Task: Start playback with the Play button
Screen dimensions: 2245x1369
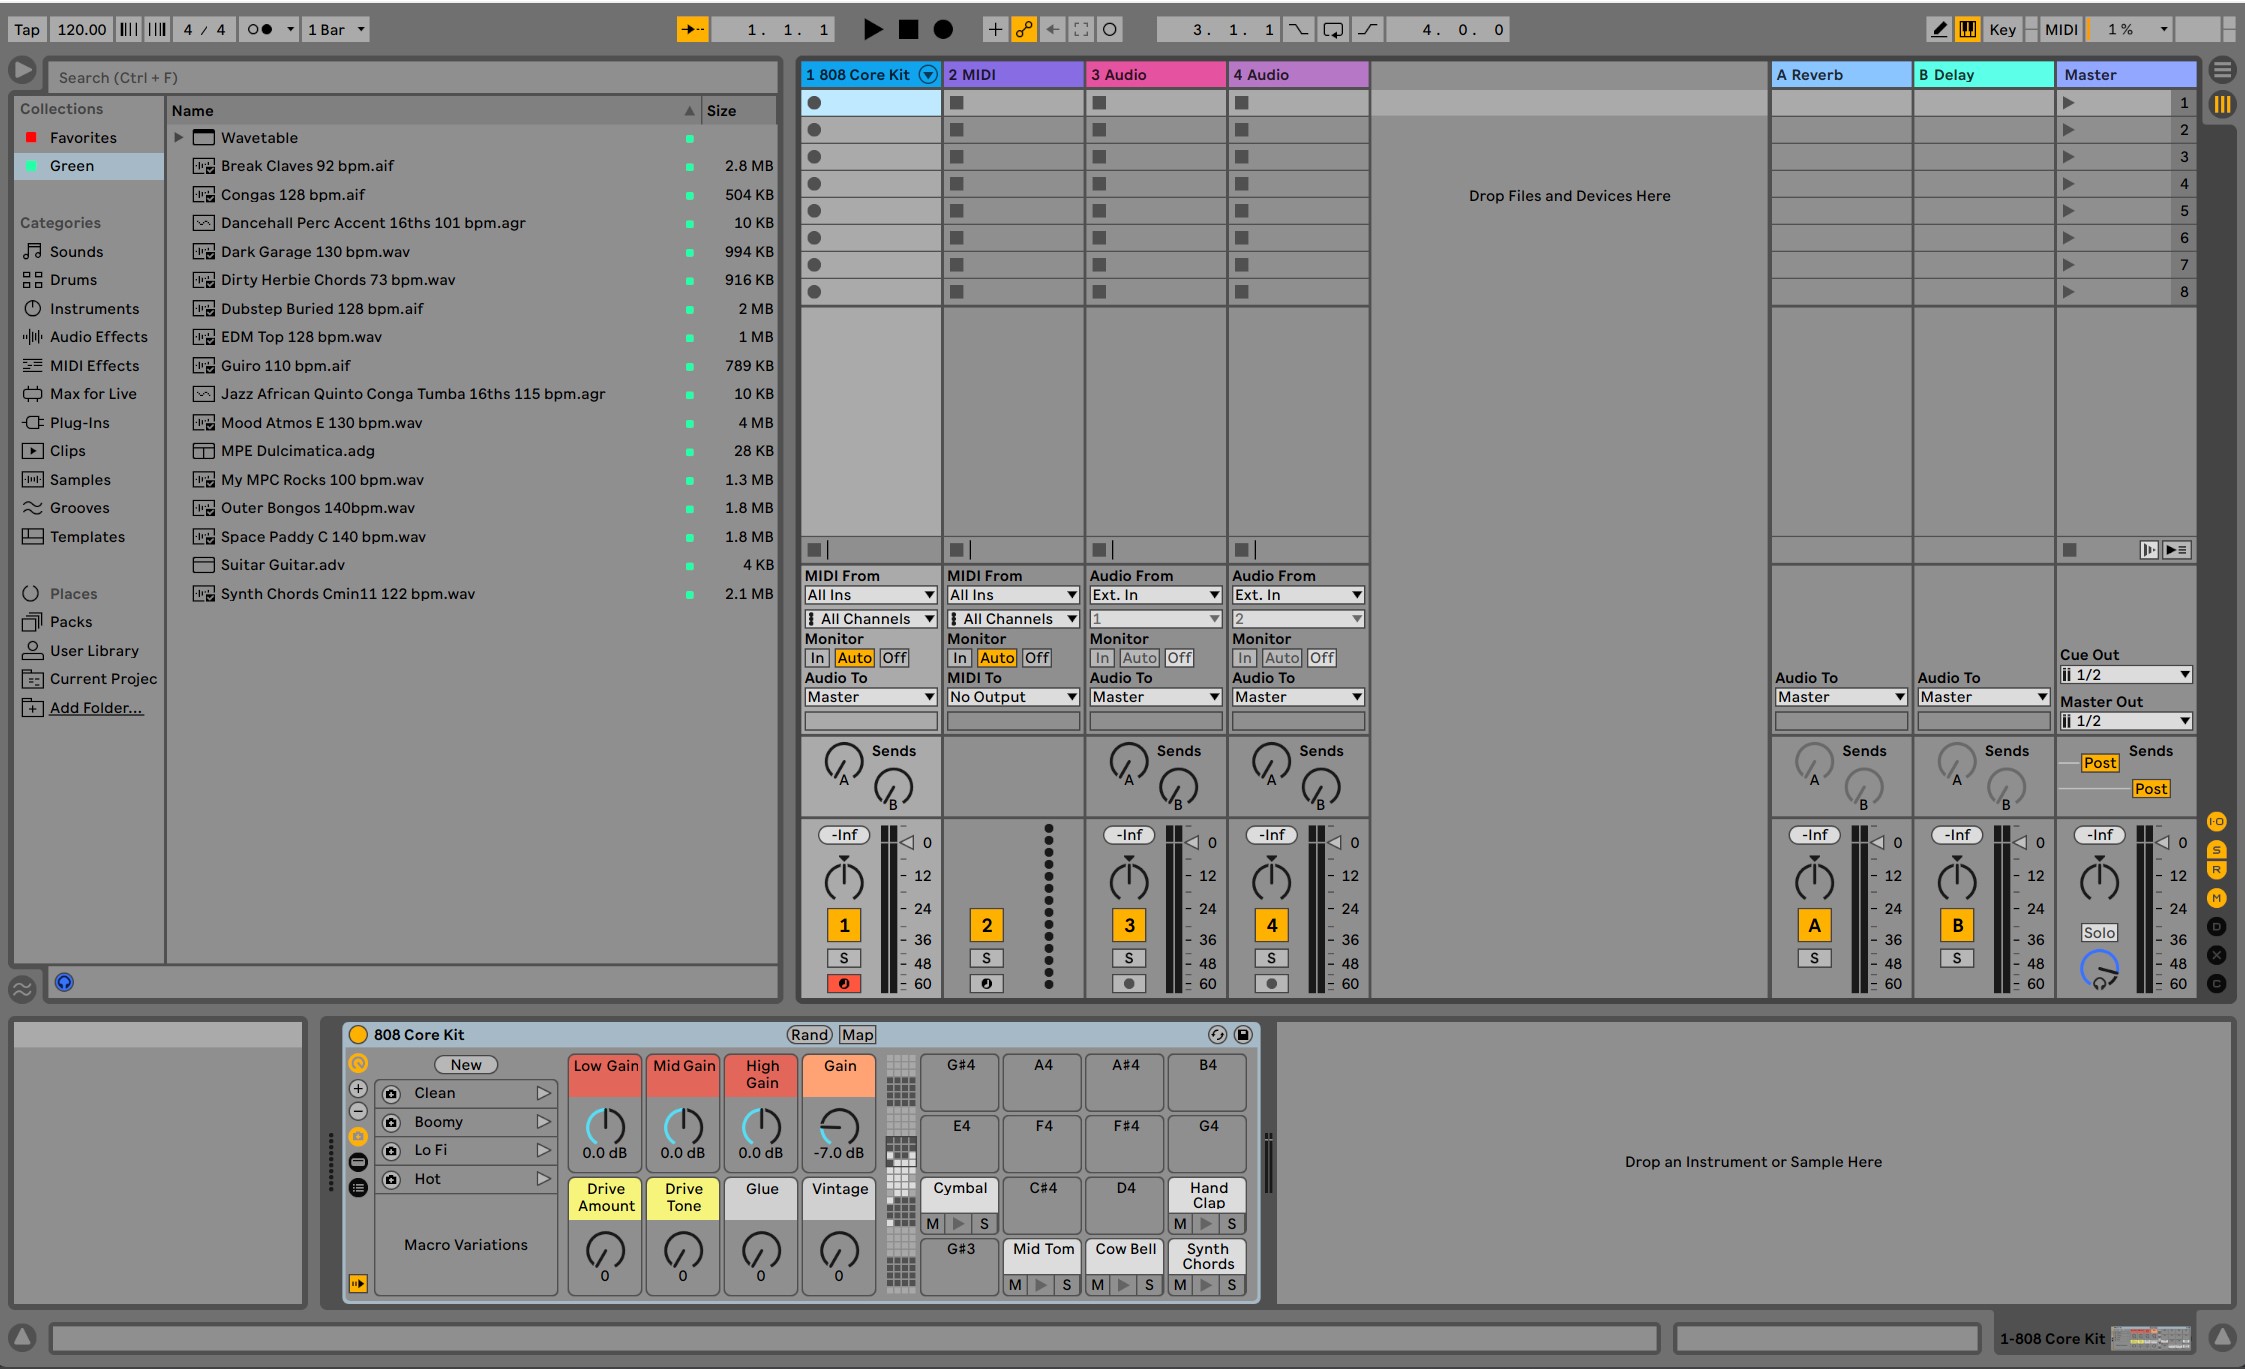Action: 873,30
